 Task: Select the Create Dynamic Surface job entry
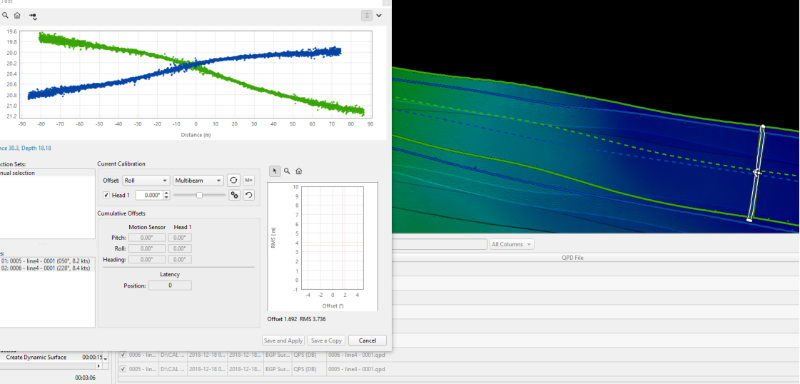pyautogui.click(x=36, y=357)
